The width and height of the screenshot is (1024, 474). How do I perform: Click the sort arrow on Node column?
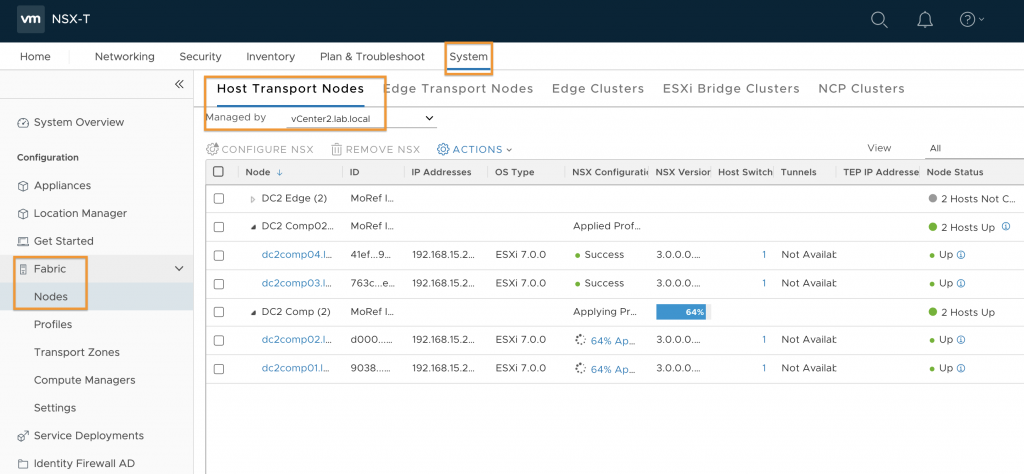tap(280, 172)
